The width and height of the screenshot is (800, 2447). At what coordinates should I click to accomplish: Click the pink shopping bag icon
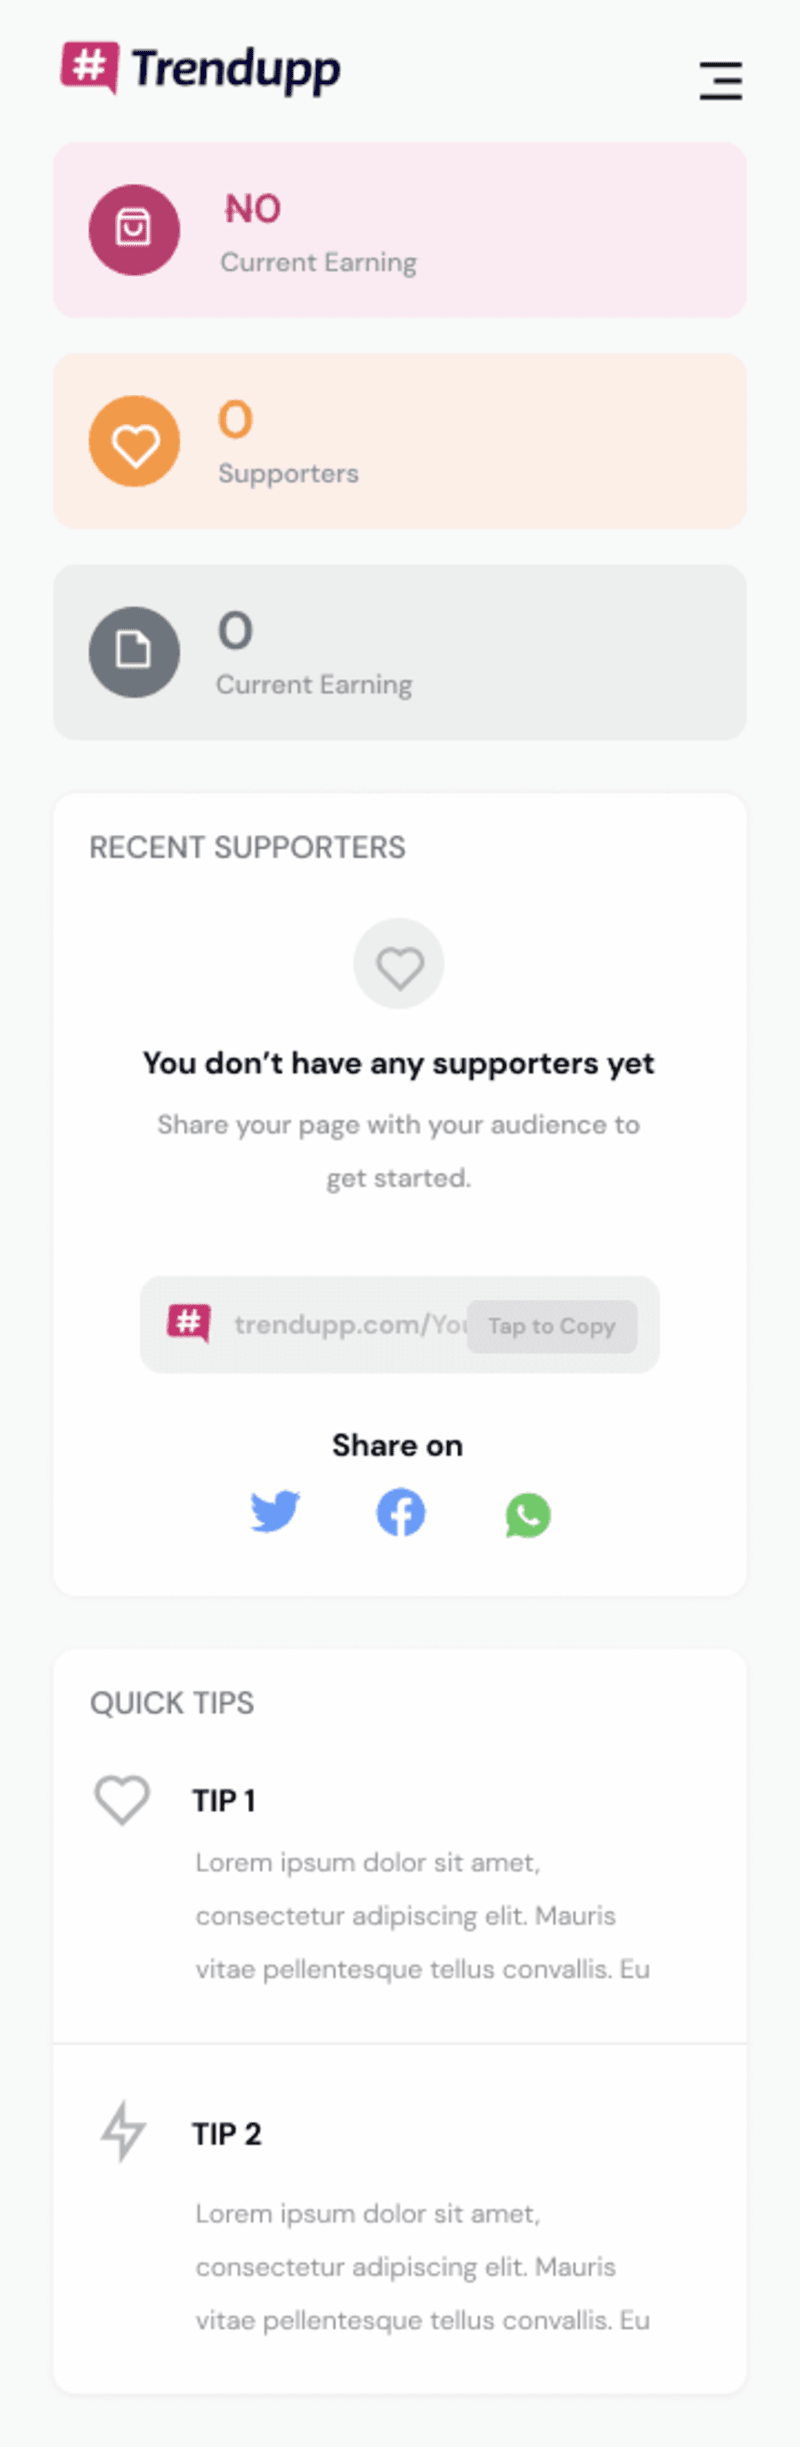134,229
